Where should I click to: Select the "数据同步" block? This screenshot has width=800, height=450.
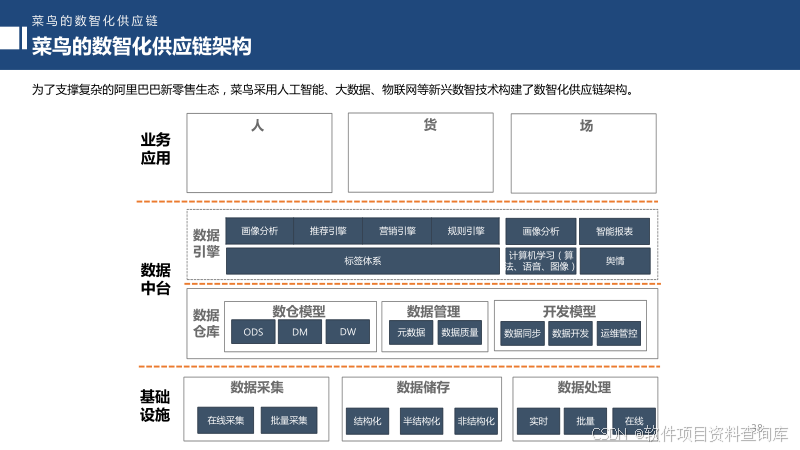(522, 334)
